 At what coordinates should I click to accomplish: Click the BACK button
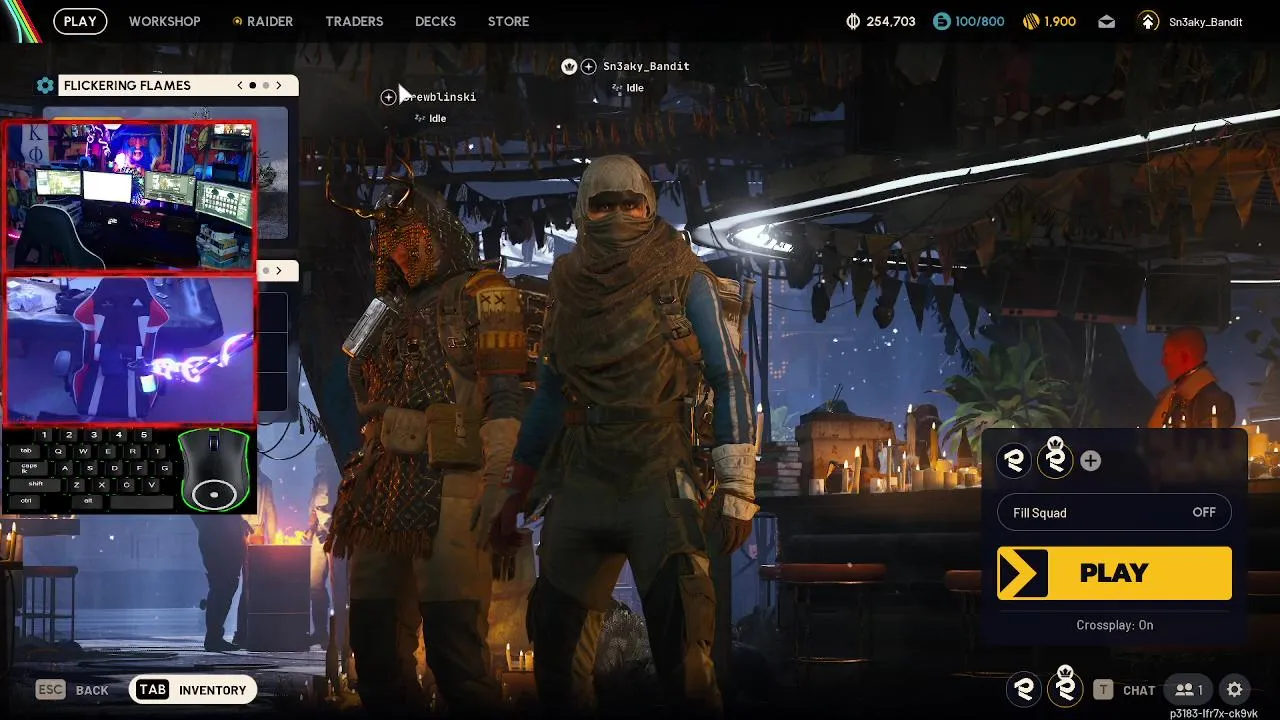pos(72,690)
